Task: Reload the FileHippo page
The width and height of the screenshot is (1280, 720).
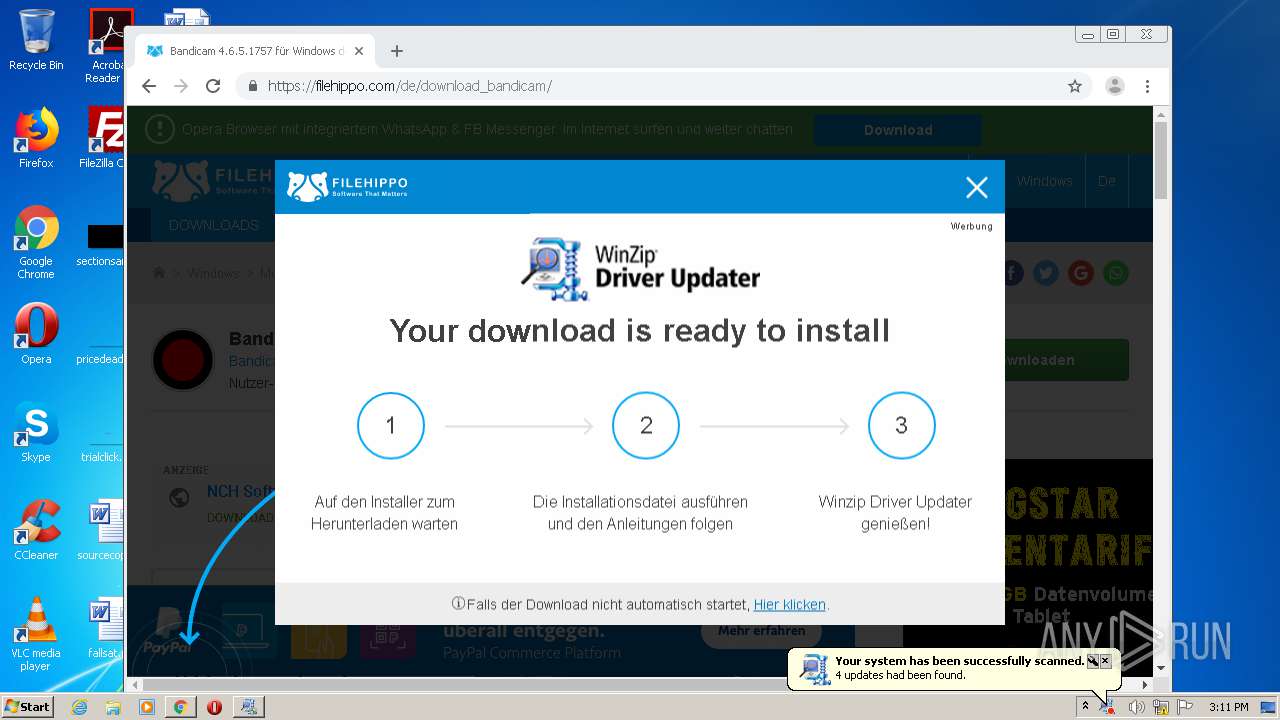Action: (x=213, y=86)
